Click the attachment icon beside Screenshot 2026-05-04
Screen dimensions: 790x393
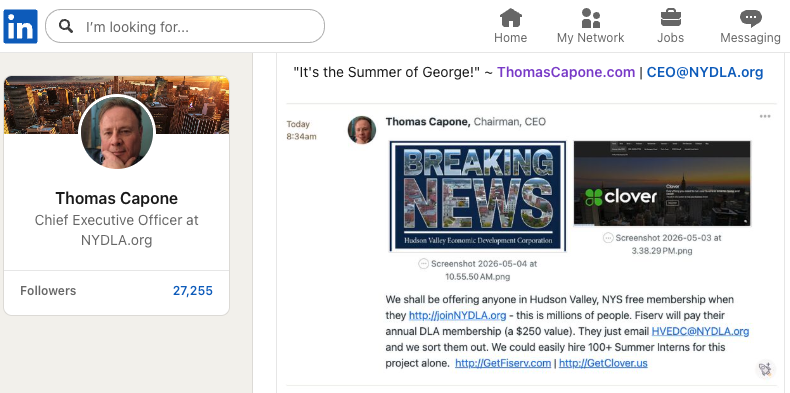[424, 263]
